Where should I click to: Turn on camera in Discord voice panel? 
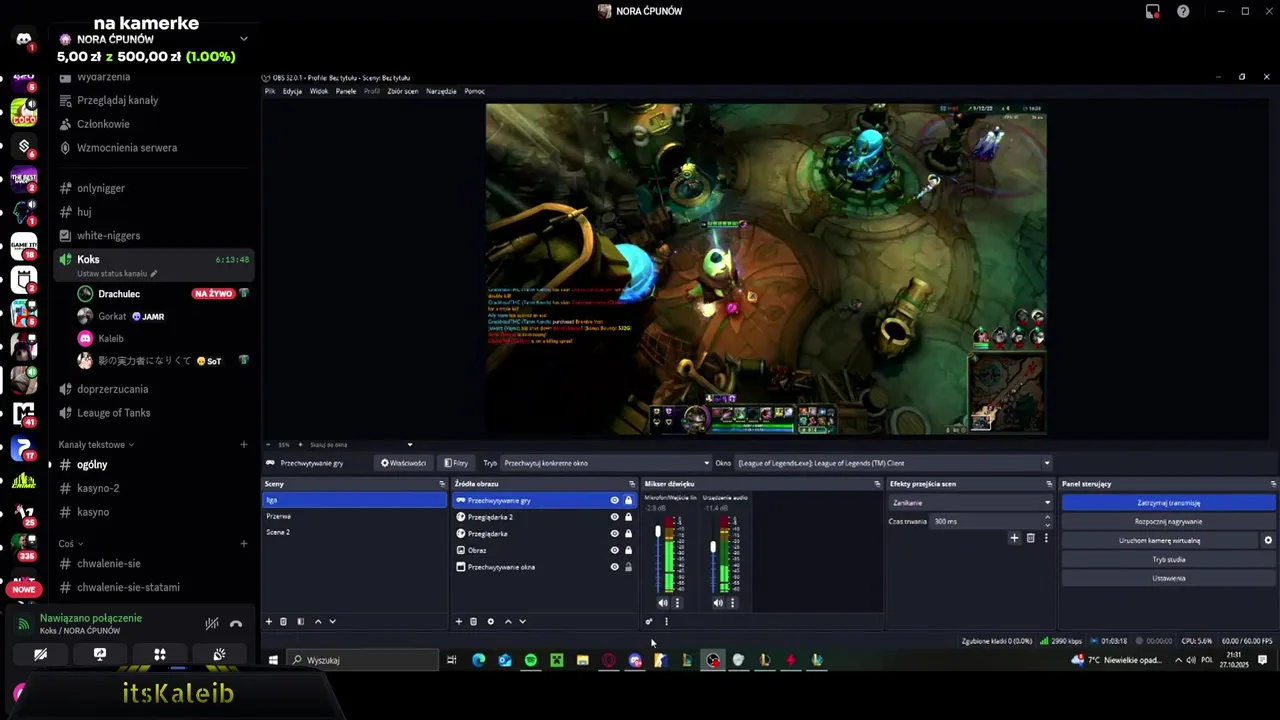[x=40, y=654]
